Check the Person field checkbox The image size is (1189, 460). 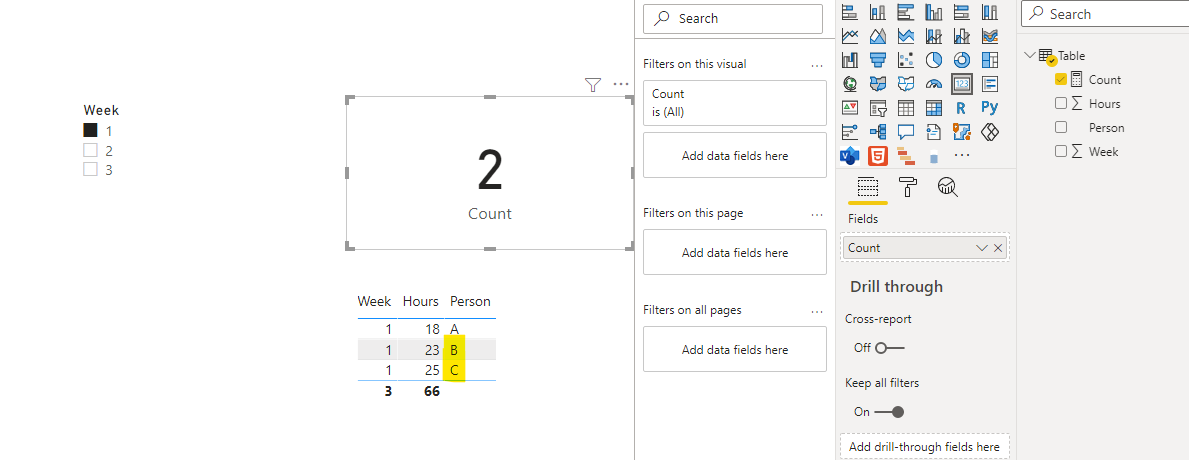[1061, 127]
